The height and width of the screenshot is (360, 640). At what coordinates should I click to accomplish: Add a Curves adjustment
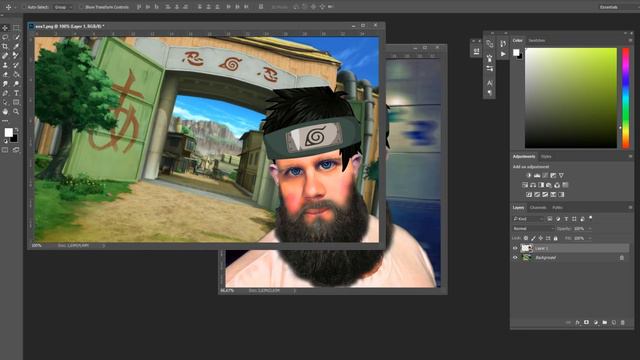point(545,175)
